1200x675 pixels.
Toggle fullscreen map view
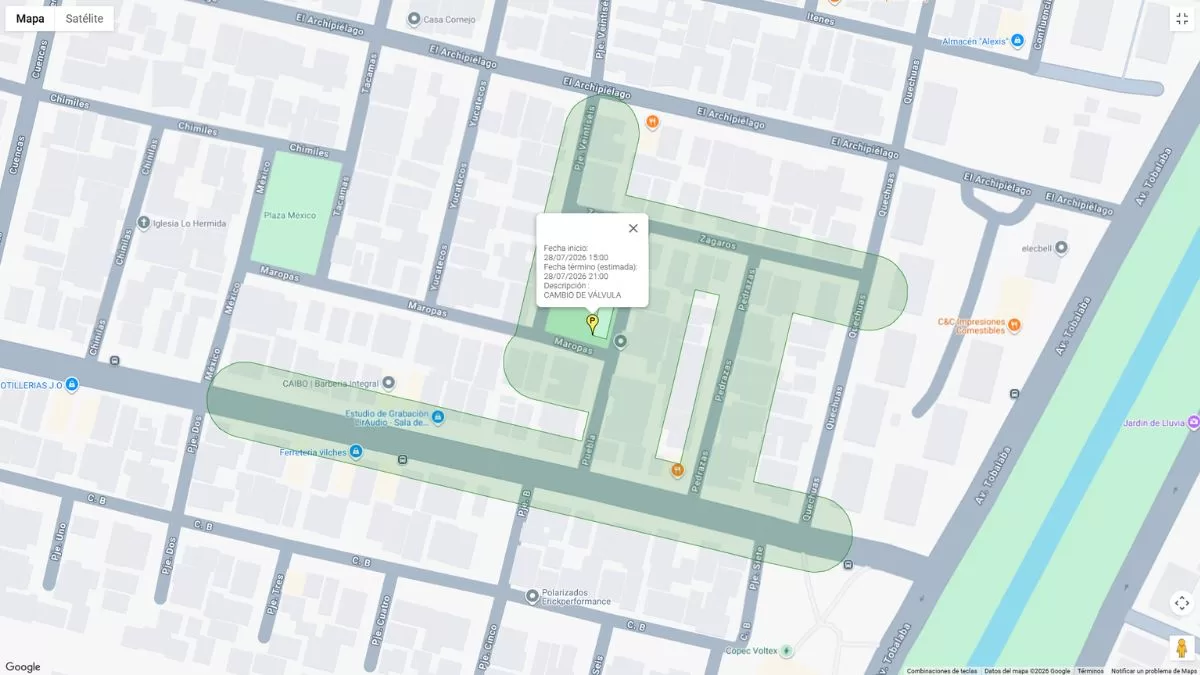tap(1181, 19)
